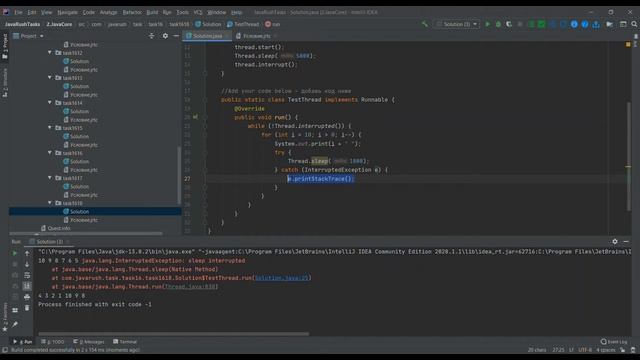The width and height of the screenshot is (640, 360).
Task: Click the Project tree horizontal scrollbar
Action: [x=85, y=234]
